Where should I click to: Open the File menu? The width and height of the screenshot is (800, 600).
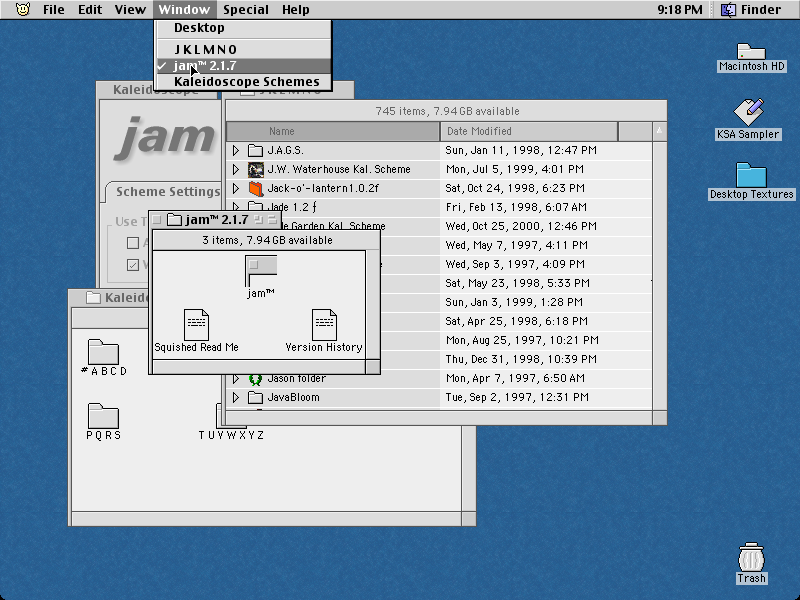(x=54, y=9)
